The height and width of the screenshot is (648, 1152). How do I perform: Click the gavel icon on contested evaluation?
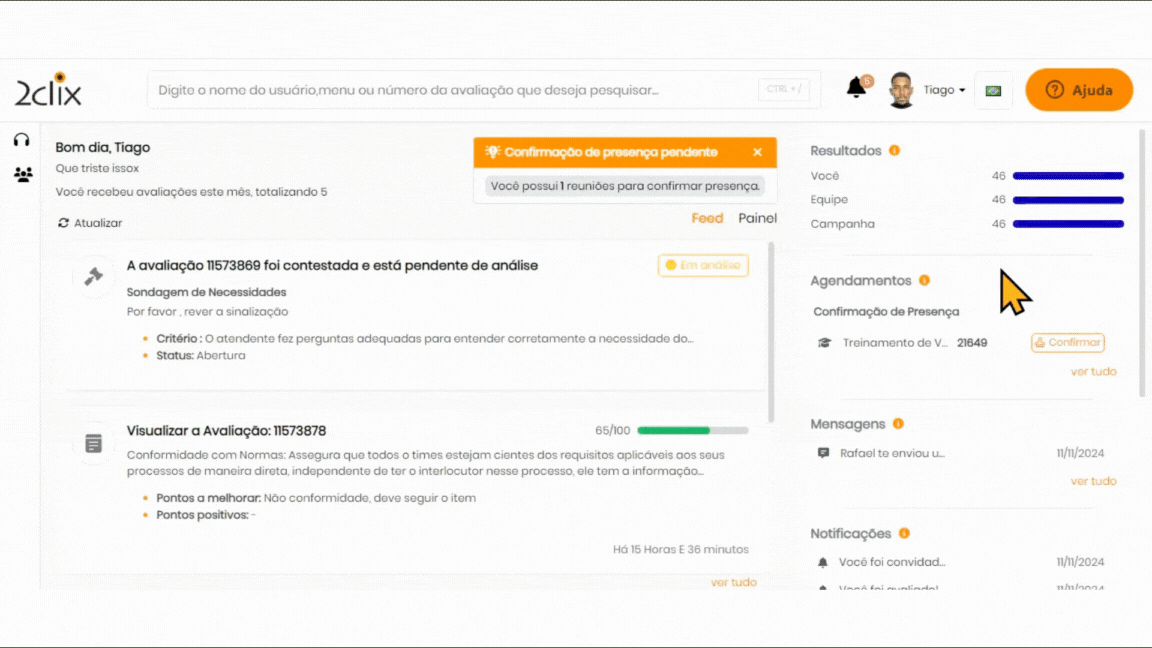tap(94, 276)
